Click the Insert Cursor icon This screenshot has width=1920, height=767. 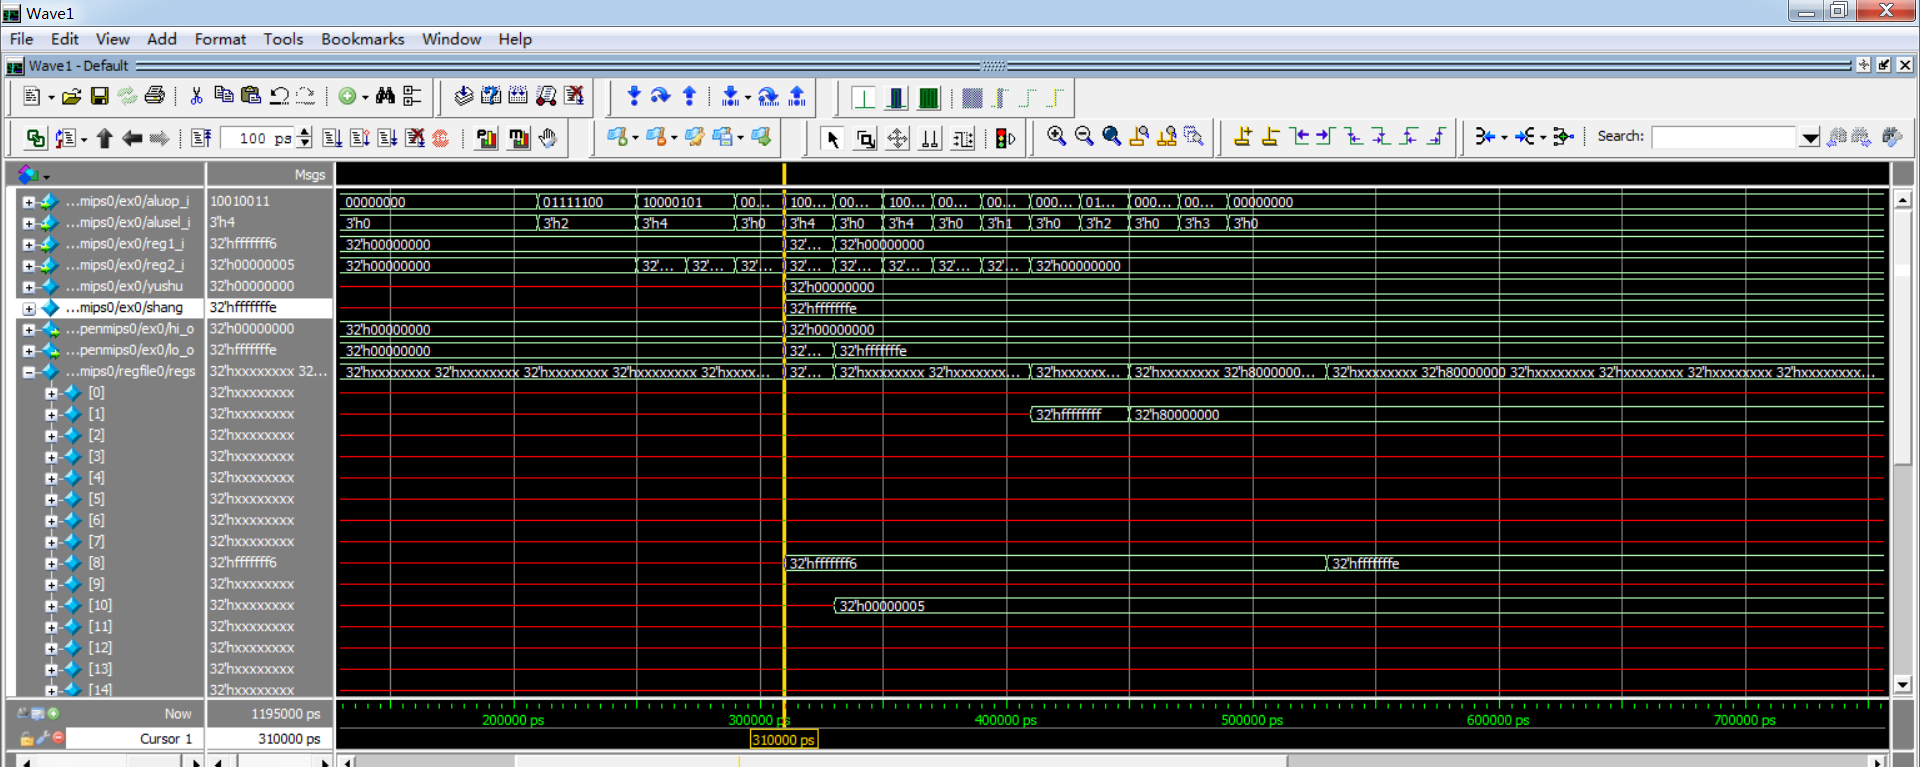pos(1243,137)
